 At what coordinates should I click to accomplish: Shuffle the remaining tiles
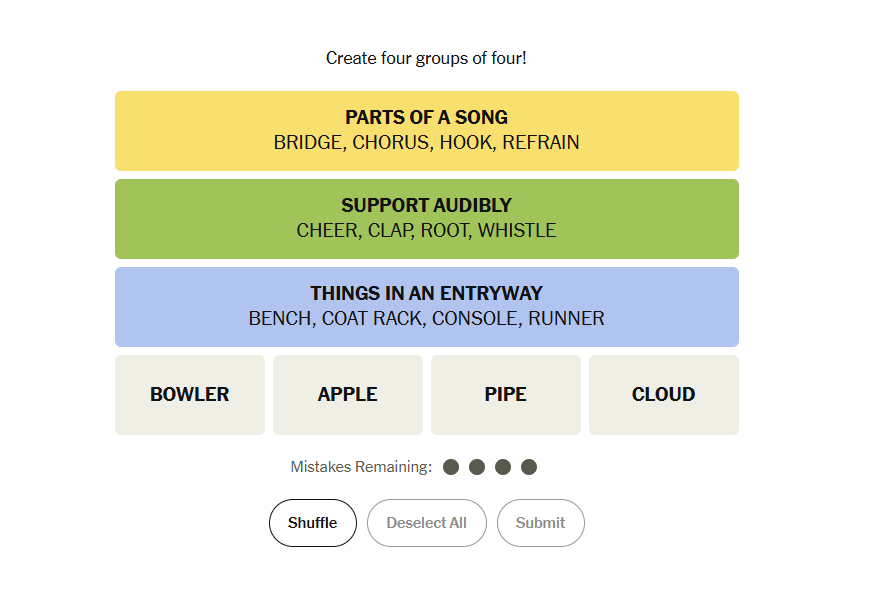[x=312, y=523]
